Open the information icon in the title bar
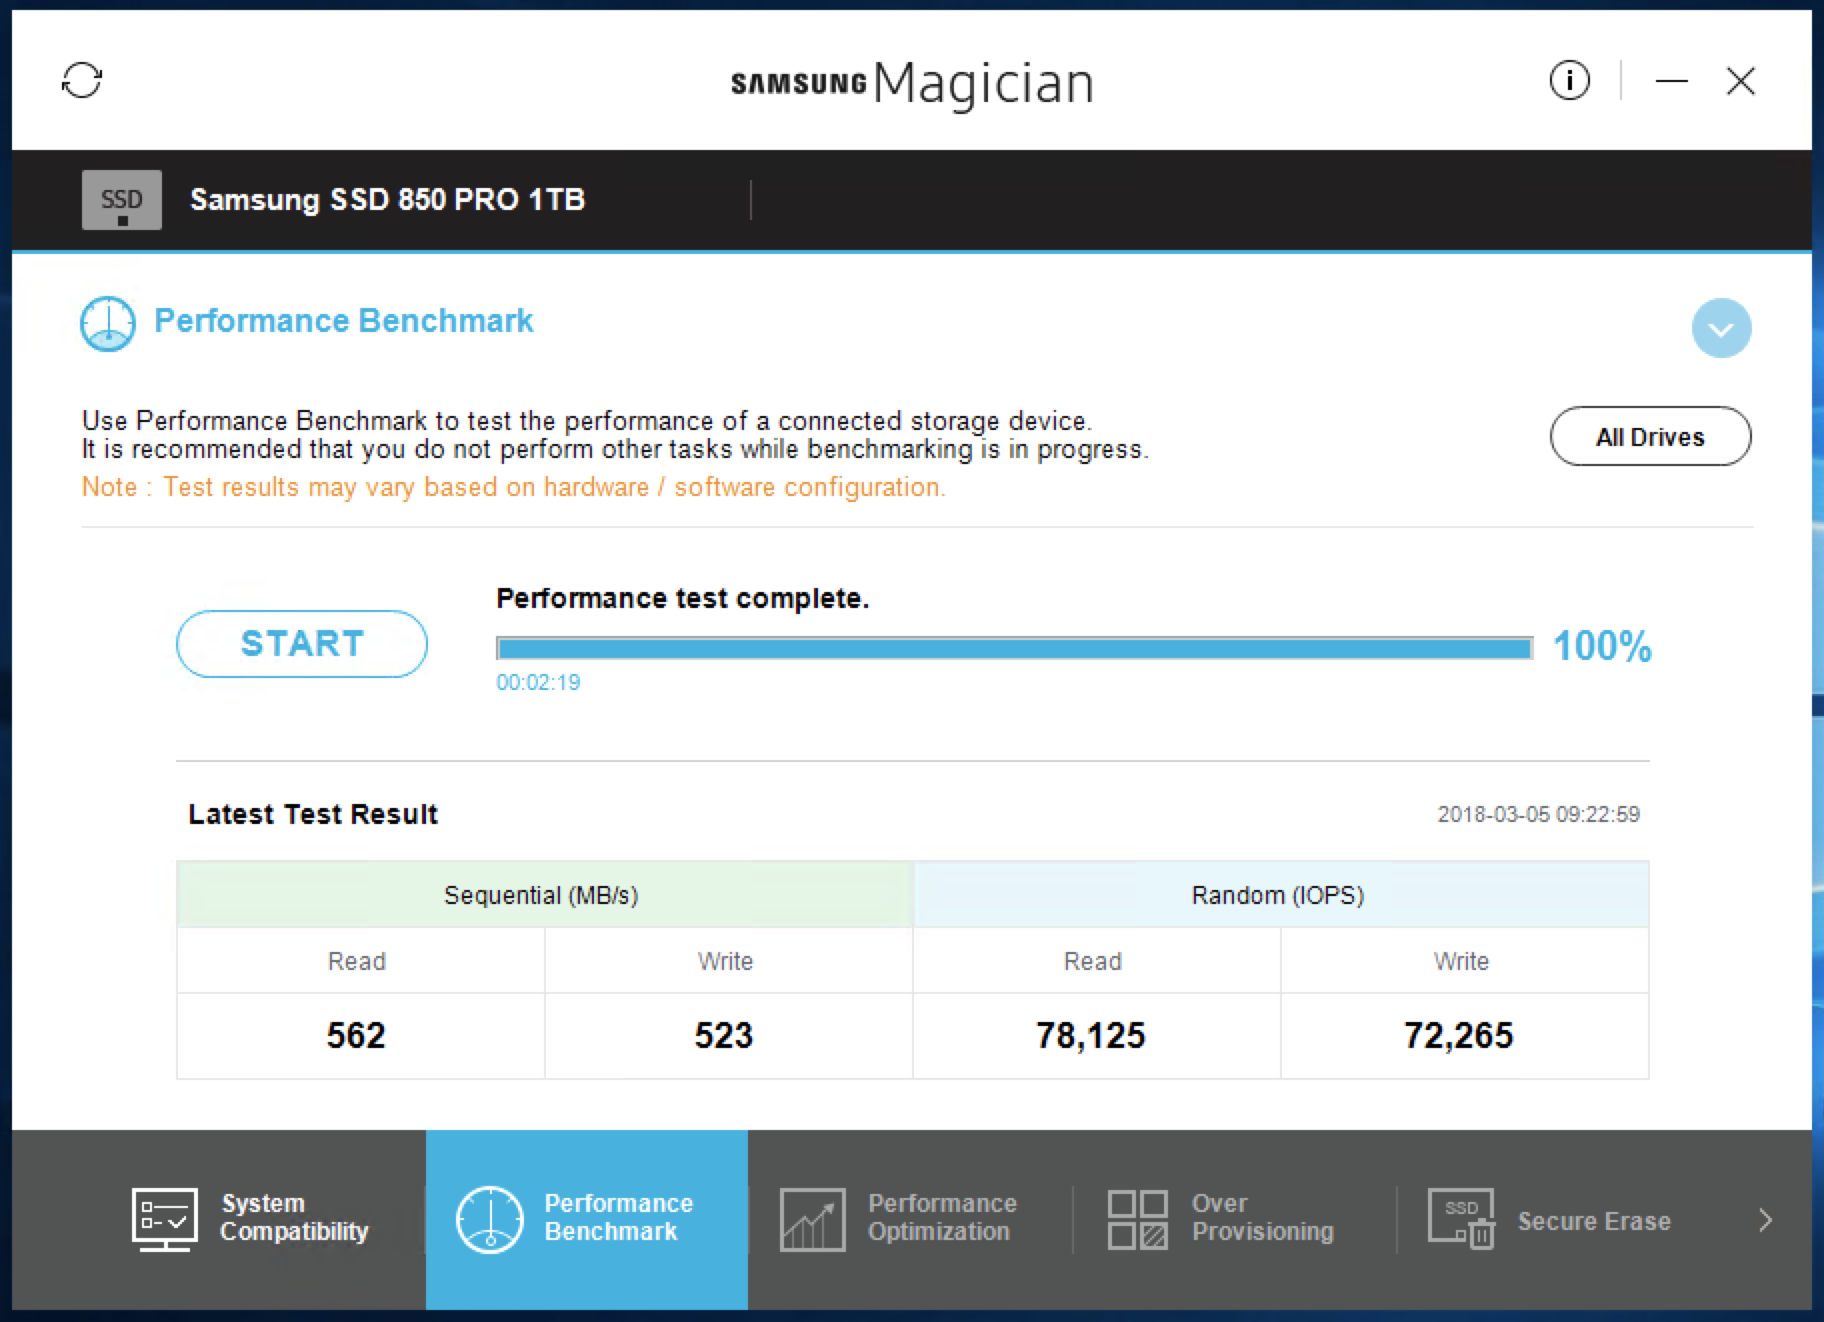 tap(1569, 80)
